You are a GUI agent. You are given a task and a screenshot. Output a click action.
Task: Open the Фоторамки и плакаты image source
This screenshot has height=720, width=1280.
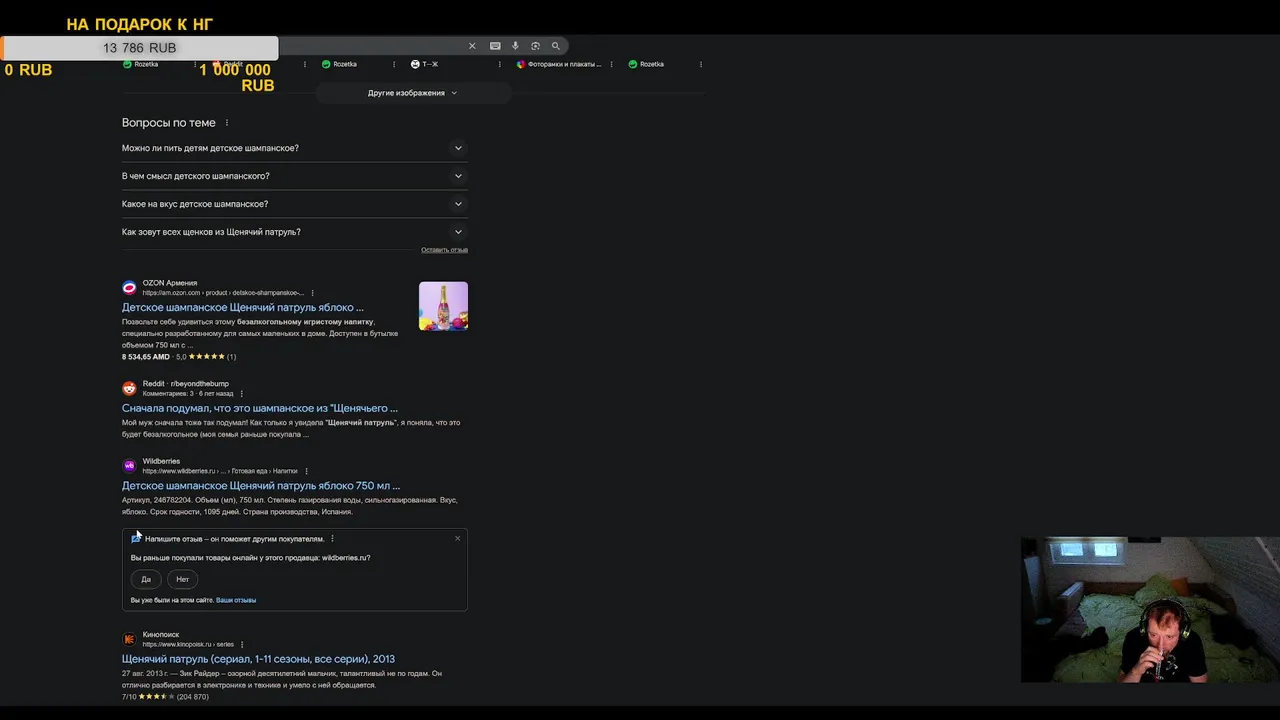[x=559, y=64]
